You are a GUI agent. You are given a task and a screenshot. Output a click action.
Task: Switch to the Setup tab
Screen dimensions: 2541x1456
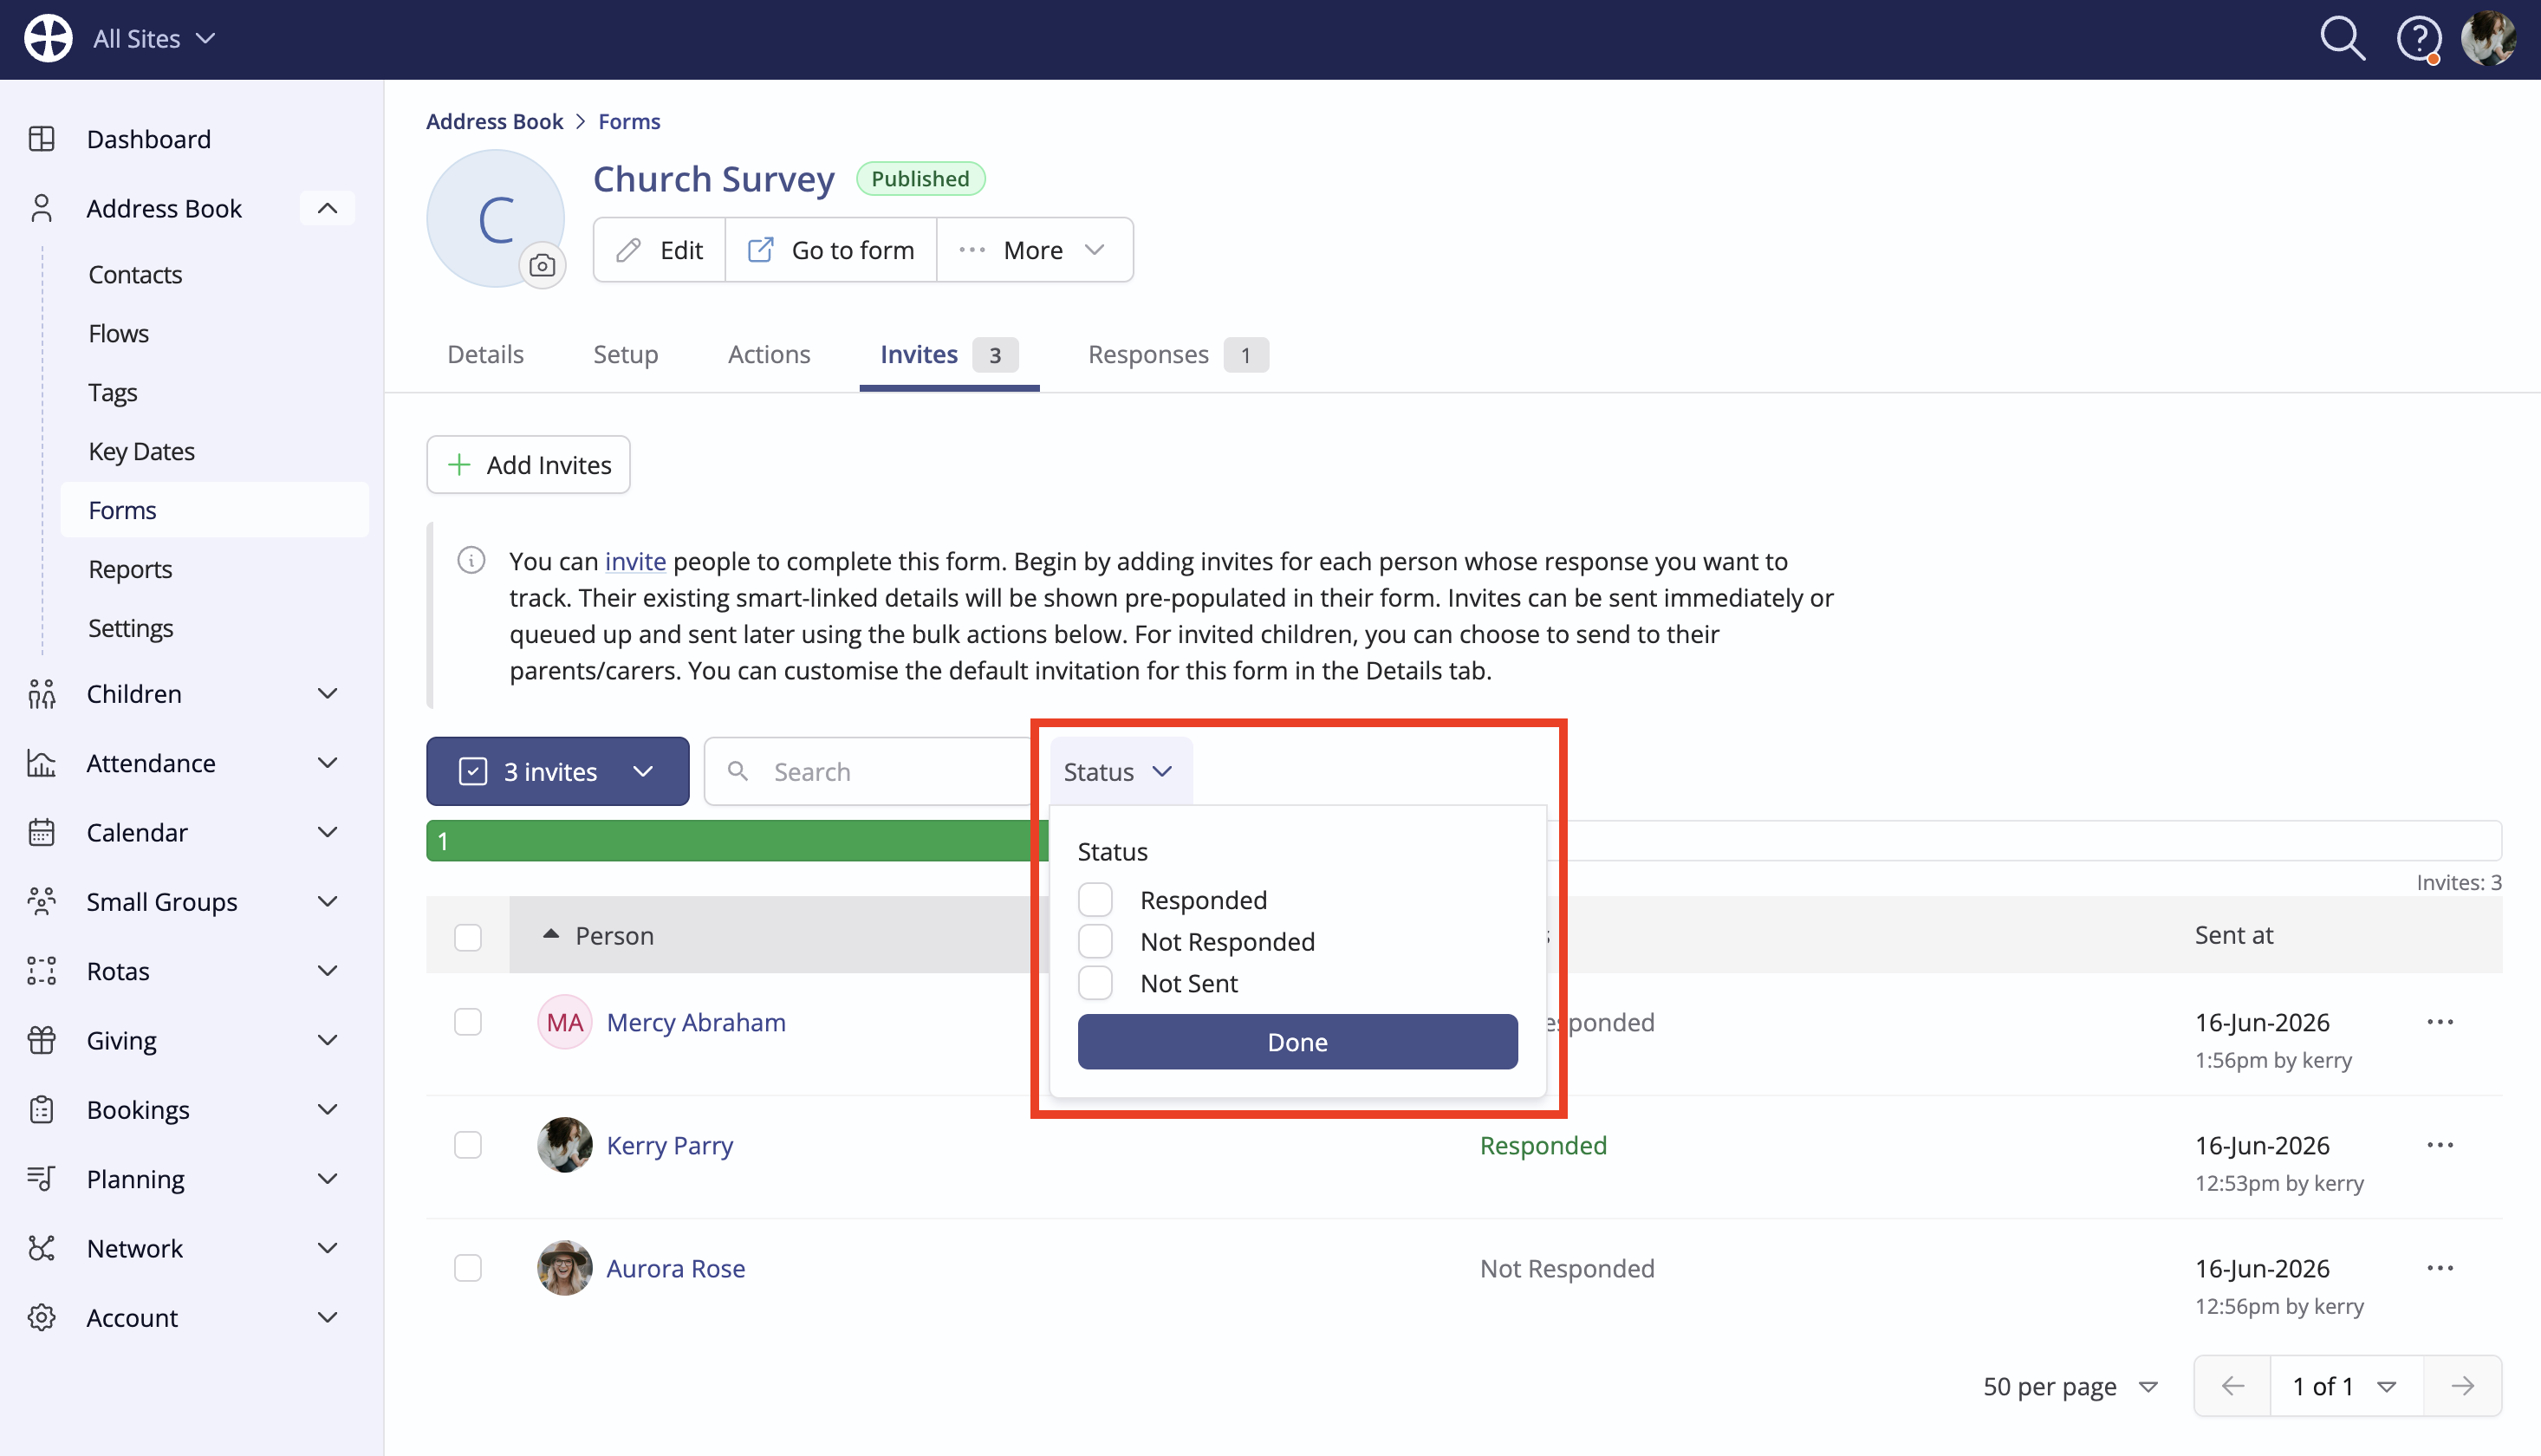625,354
